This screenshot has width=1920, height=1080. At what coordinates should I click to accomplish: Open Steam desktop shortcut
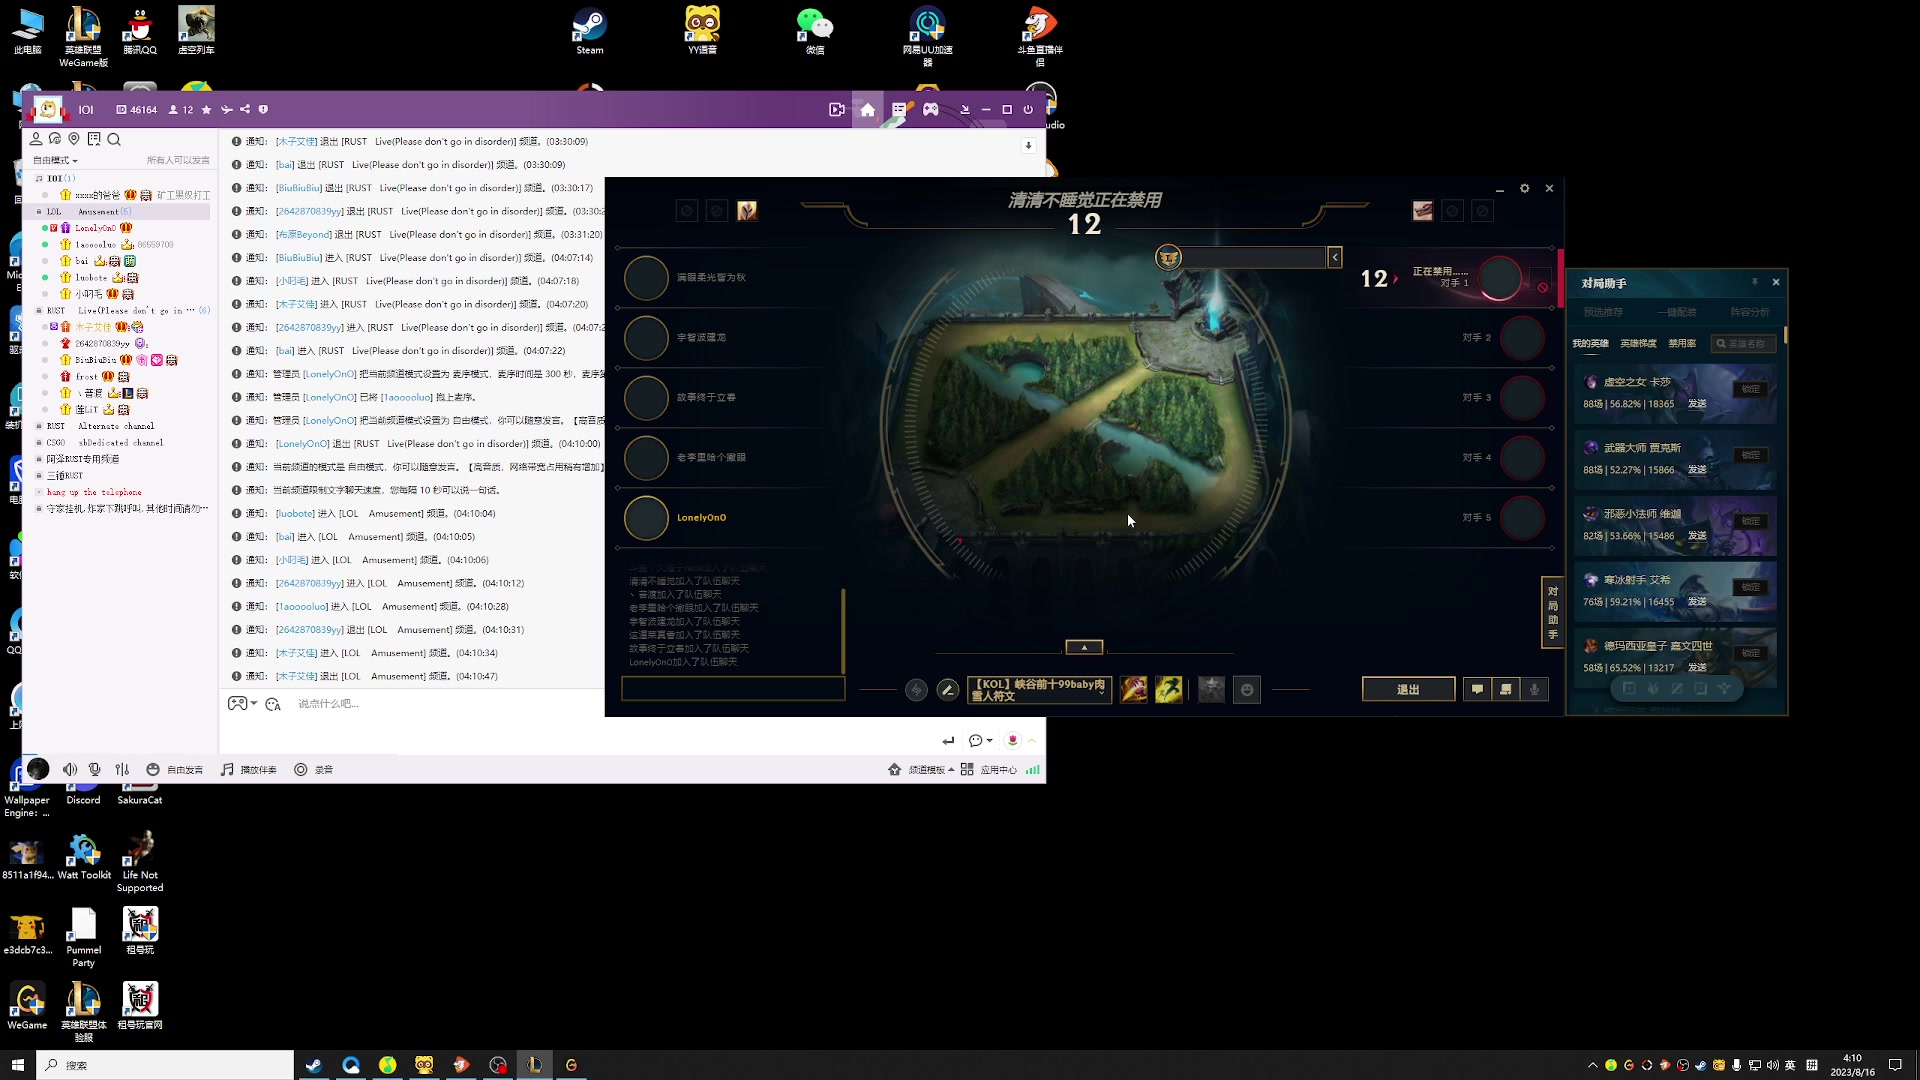pos(589,30)
